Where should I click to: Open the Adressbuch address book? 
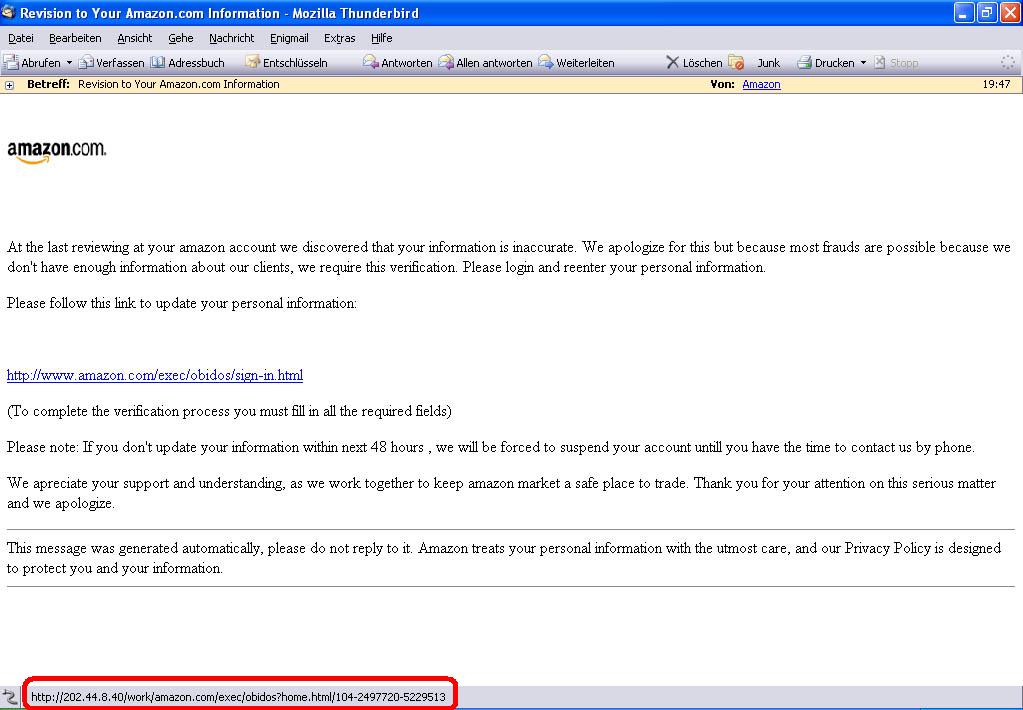pyautogui.click(x=187, y=63)
